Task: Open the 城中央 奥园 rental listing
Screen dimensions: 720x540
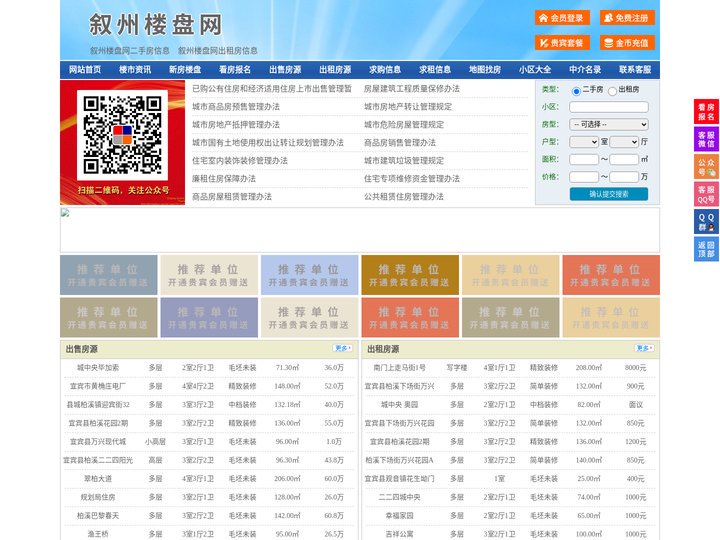Action: [399, 405]
